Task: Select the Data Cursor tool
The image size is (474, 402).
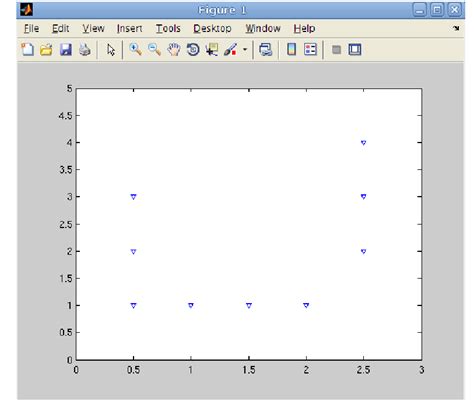Action: (212, 50)
